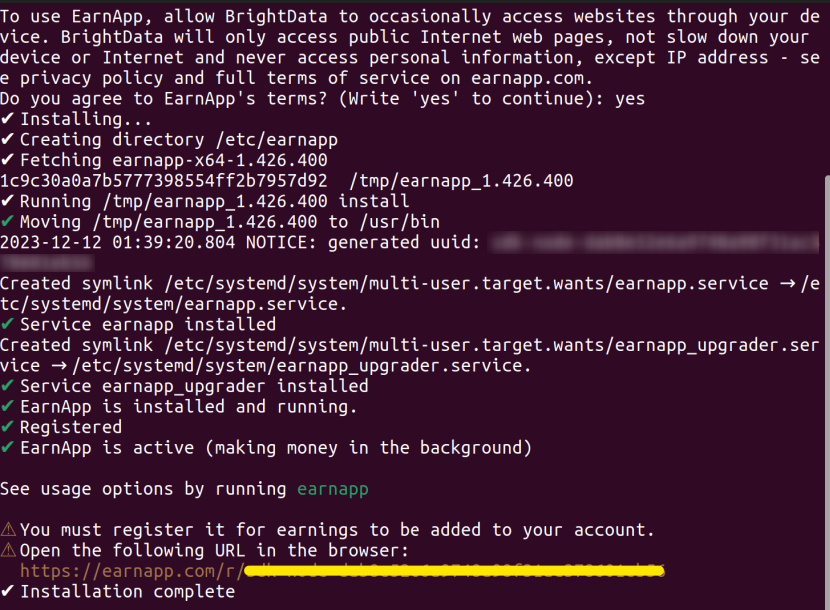Click the typed "yes" response text
The height and width of the screenshot is (610, 830).
[630, 99]
